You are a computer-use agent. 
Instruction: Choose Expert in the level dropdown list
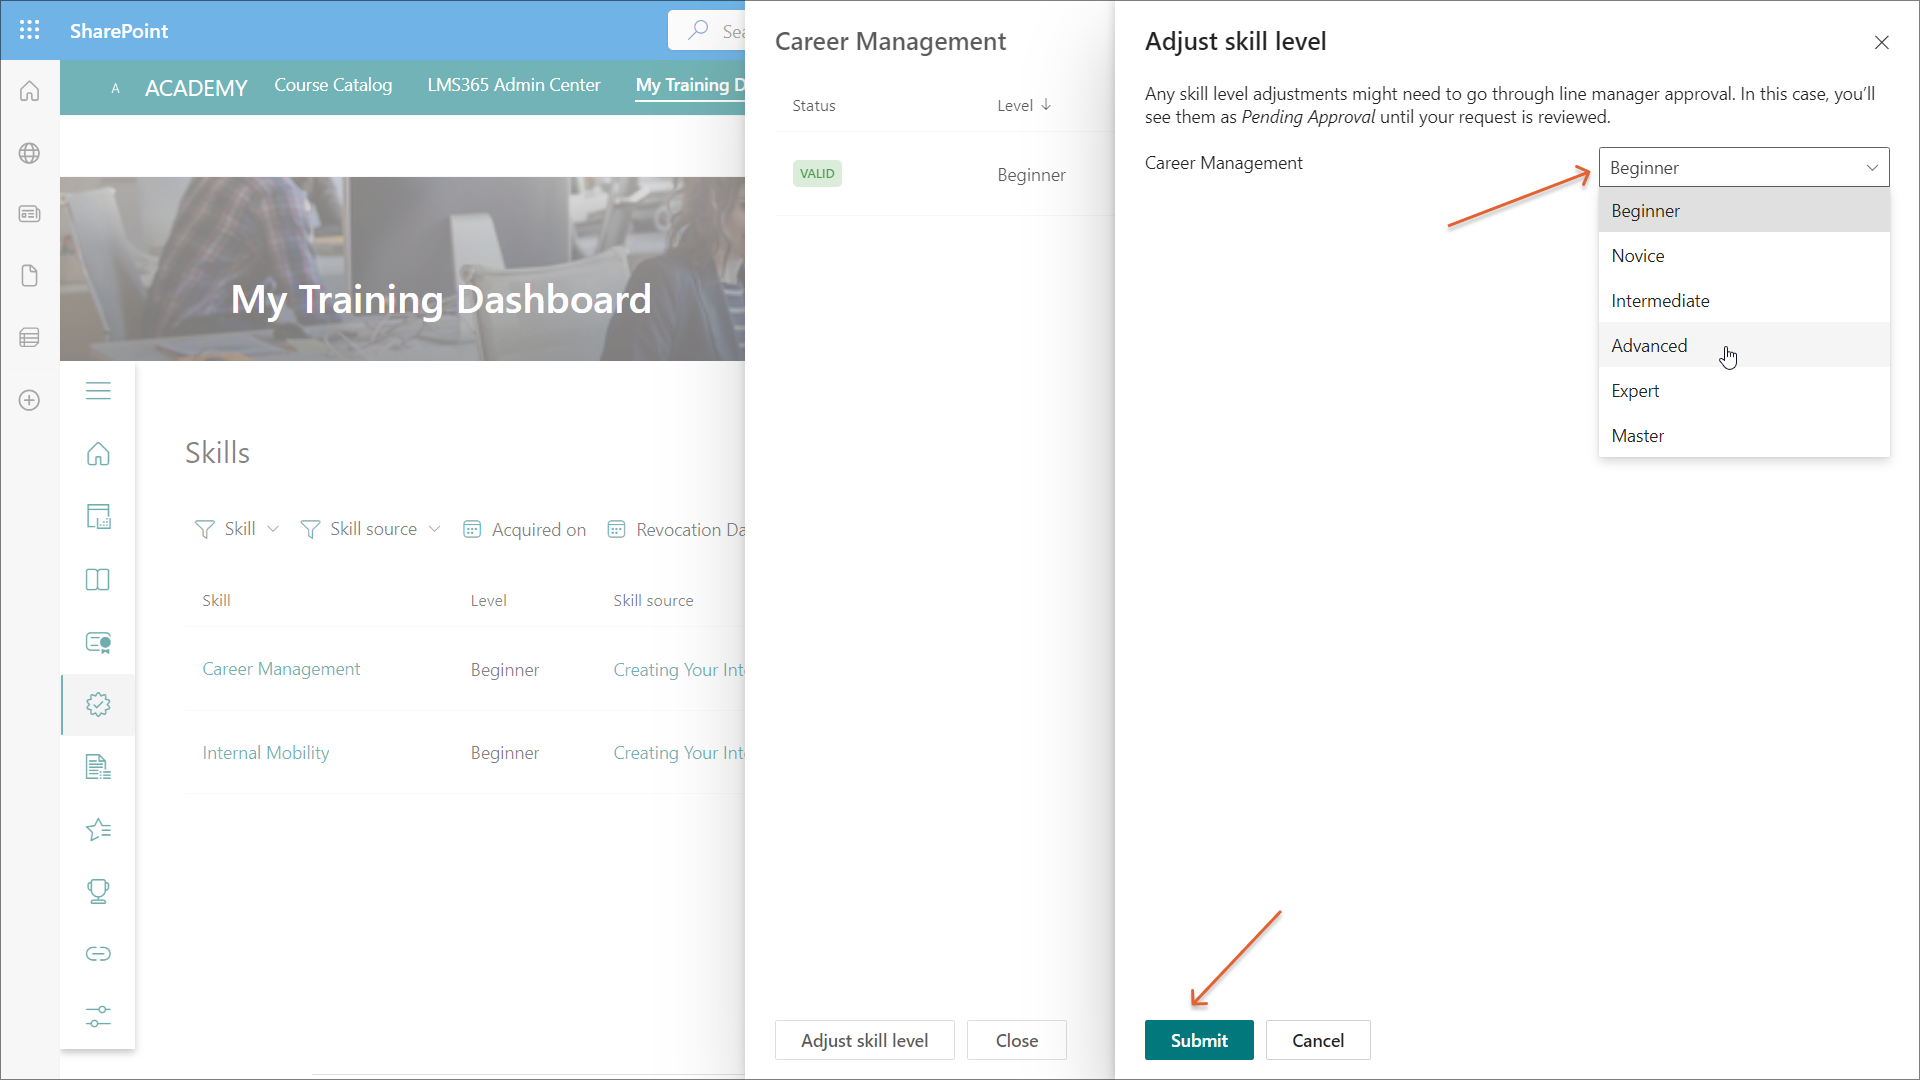point(1635,391)
